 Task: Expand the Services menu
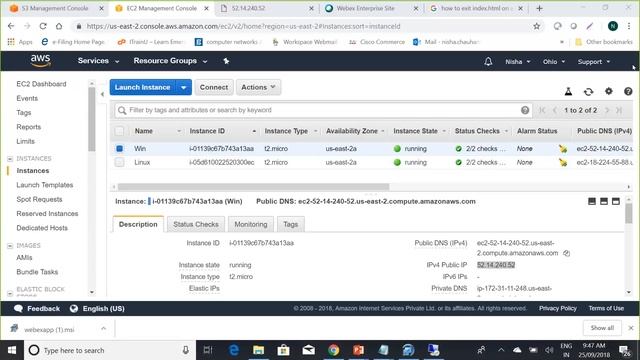tap(98, 61)
